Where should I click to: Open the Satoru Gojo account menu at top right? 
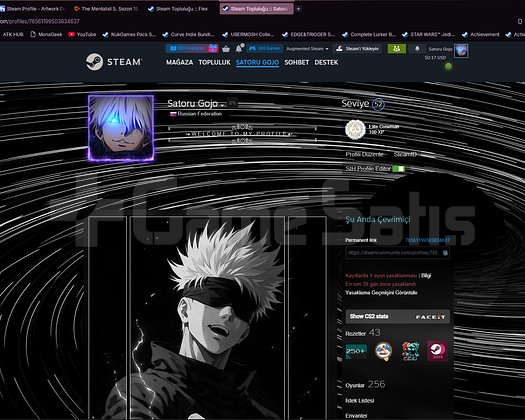(440, 49)
